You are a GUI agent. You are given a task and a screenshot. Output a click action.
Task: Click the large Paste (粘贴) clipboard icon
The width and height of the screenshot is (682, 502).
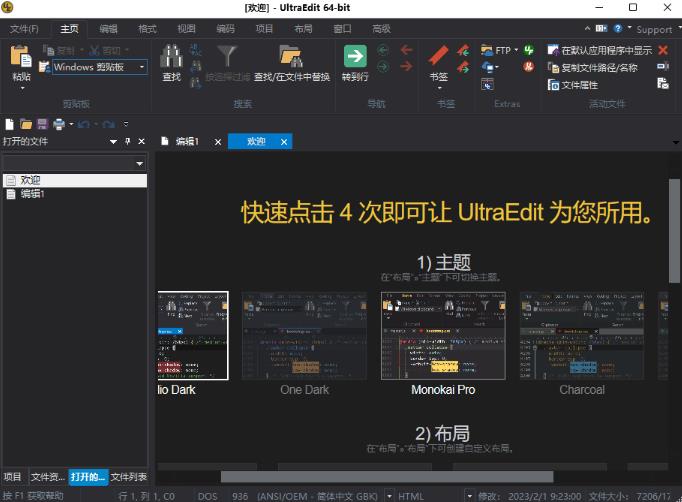coord(21,57)
